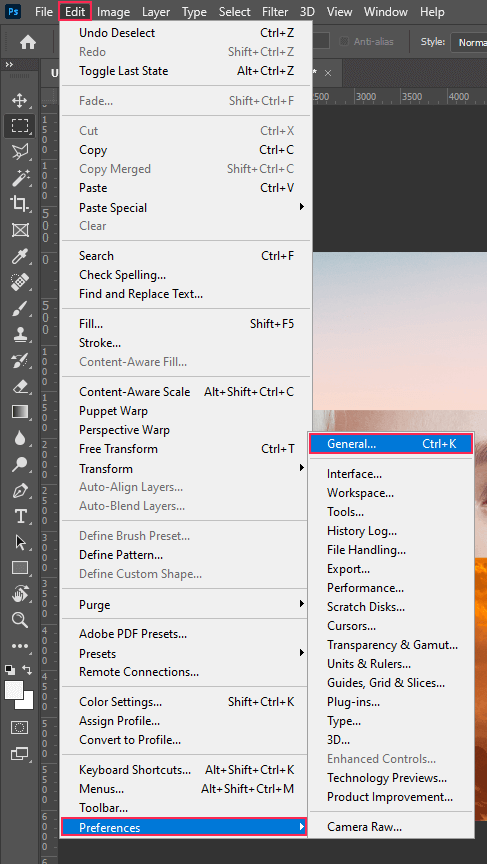This screenshot has width=487, height=864.
Task: Close the document tab
Action: coord(328,73)
